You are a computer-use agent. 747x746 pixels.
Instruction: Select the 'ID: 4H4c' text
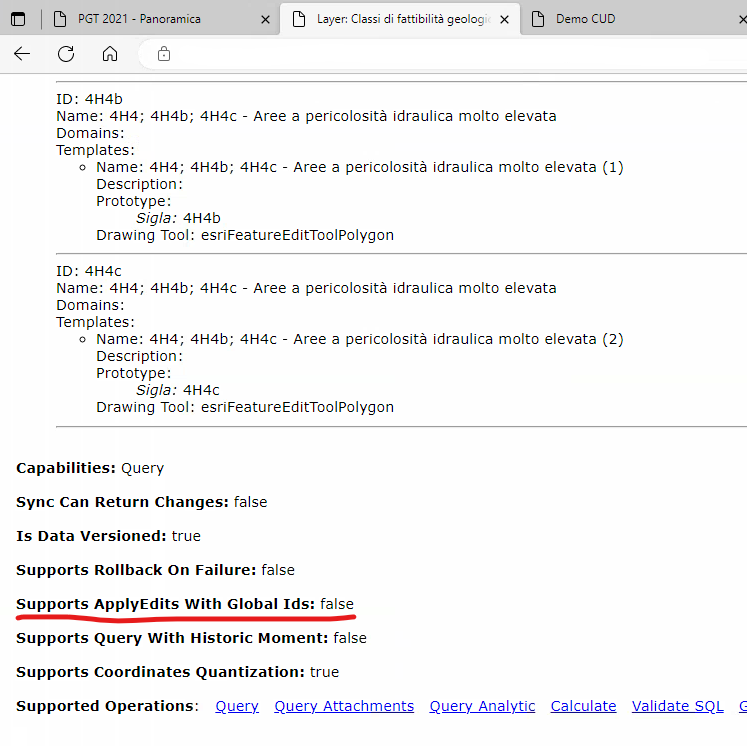[x=89, y=271]
